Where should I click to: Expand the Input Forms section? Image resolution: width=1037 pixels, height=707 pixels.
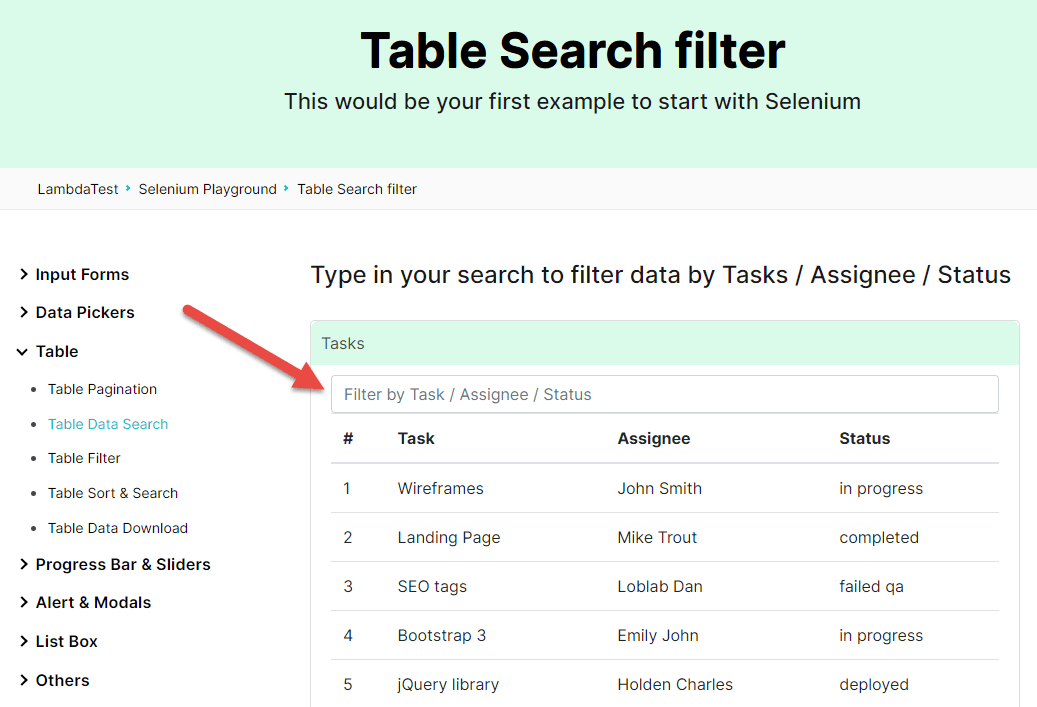pos(82,274)
